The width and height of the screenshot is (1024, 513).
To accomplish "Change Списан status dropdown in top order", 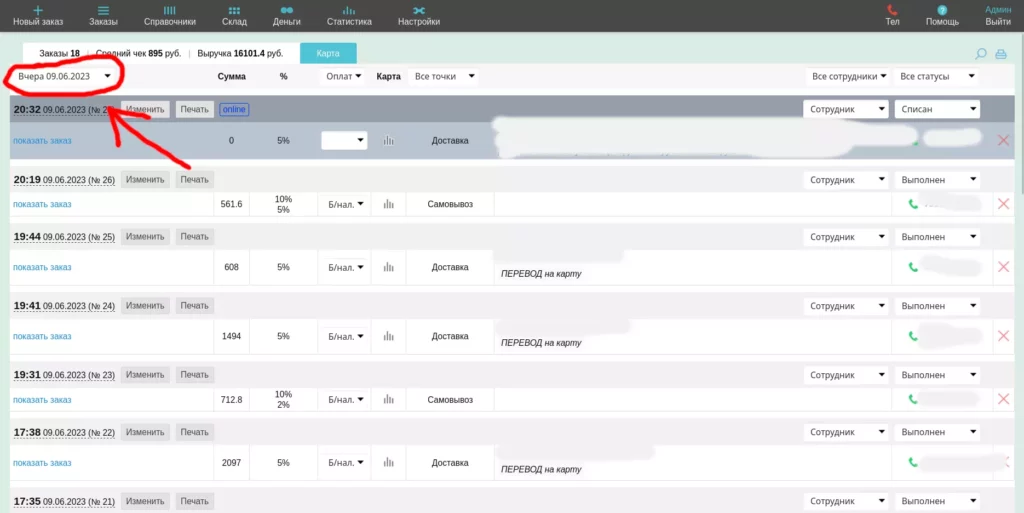I will point(937,109).
